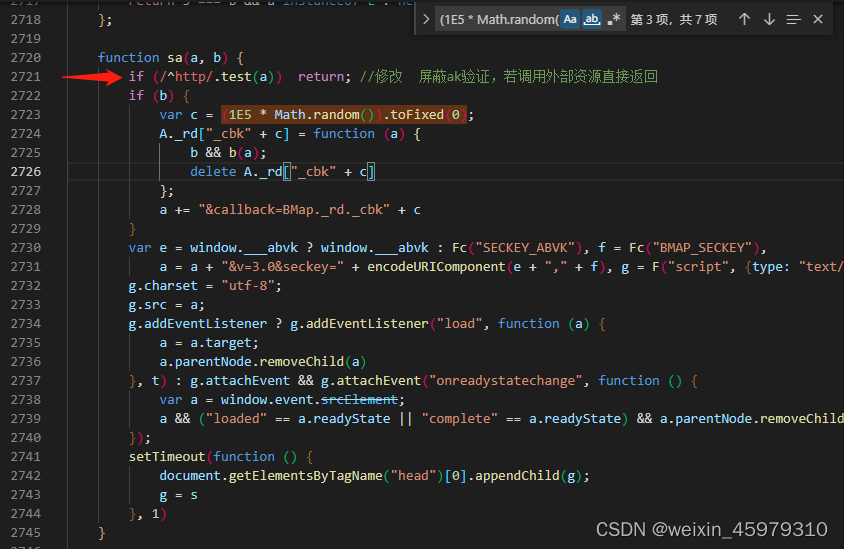Click deprecated 'srcElement' on line 2738
Image resolution: width=844 pixels, height=549 pixels.
(x=359, y=400)
